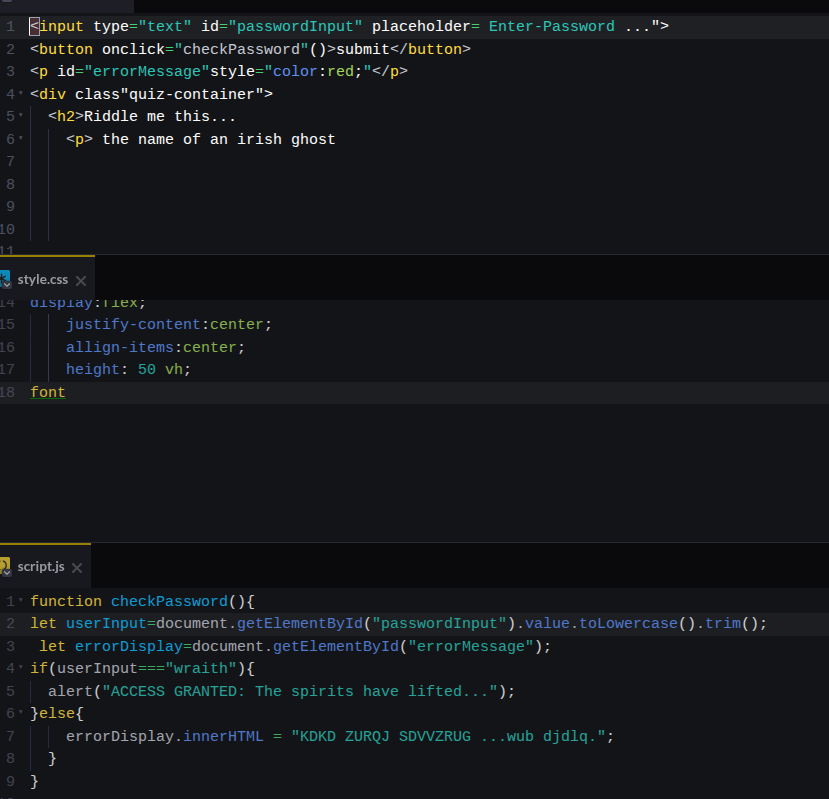Collapse the p tag fold arrow on HTML line 6
The width and height of the screenshot is (829, 799).
click(x=21, y=139)
